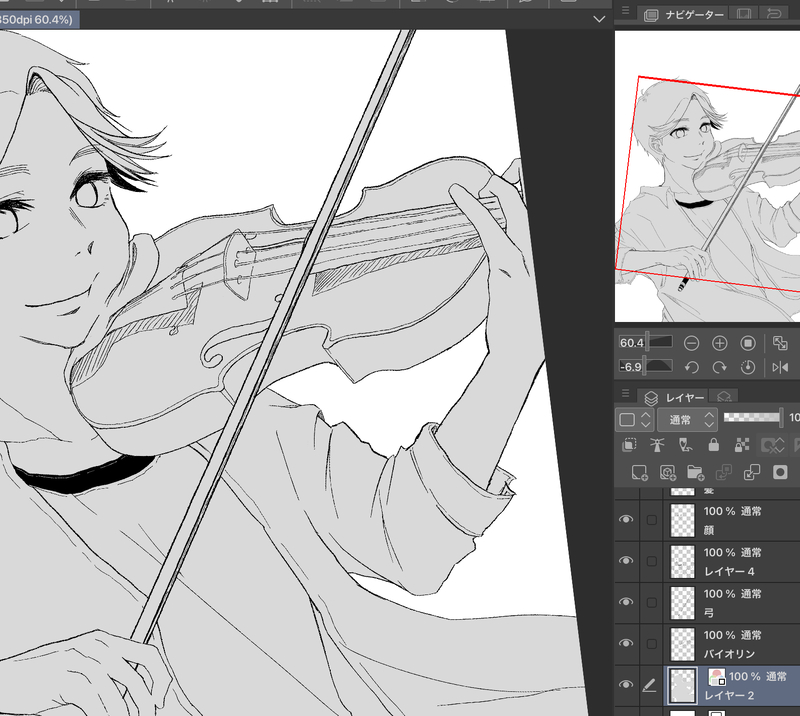
Task: Tick the checkbox beside the 顔 layer
Action: [652, 520]
